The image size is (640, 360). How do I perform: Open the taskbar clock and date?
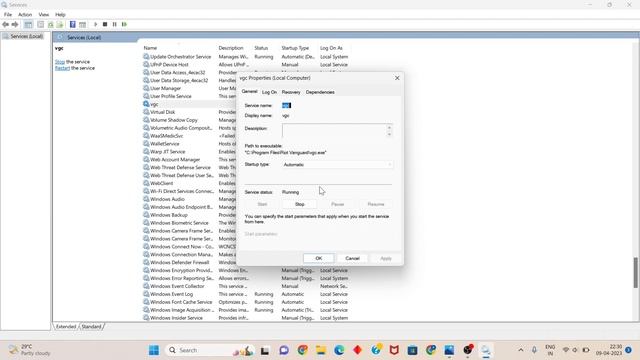click(x=609, y=350)
